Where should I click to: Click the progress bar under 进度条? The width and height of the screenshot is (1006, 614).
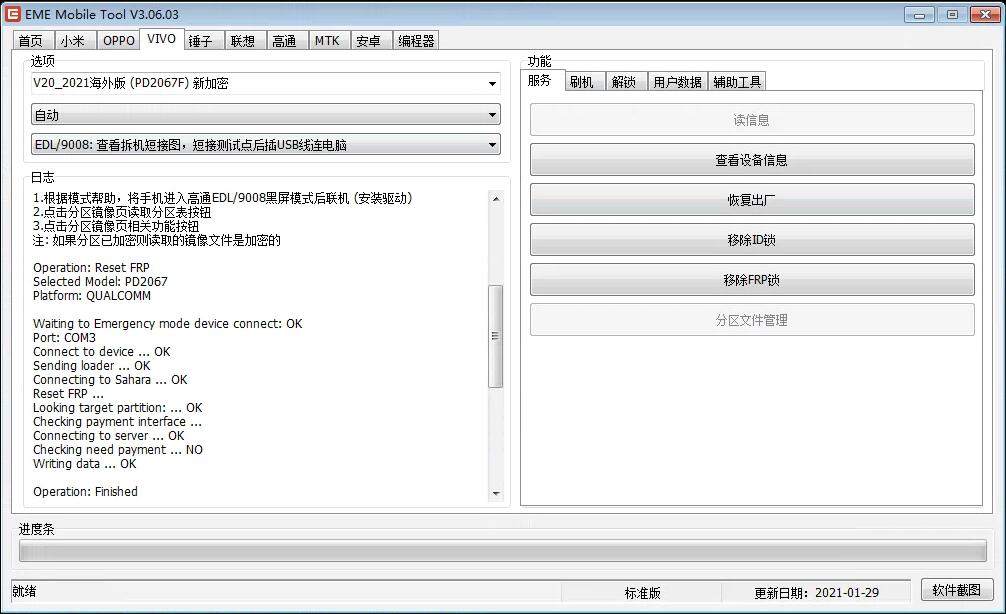503,550
